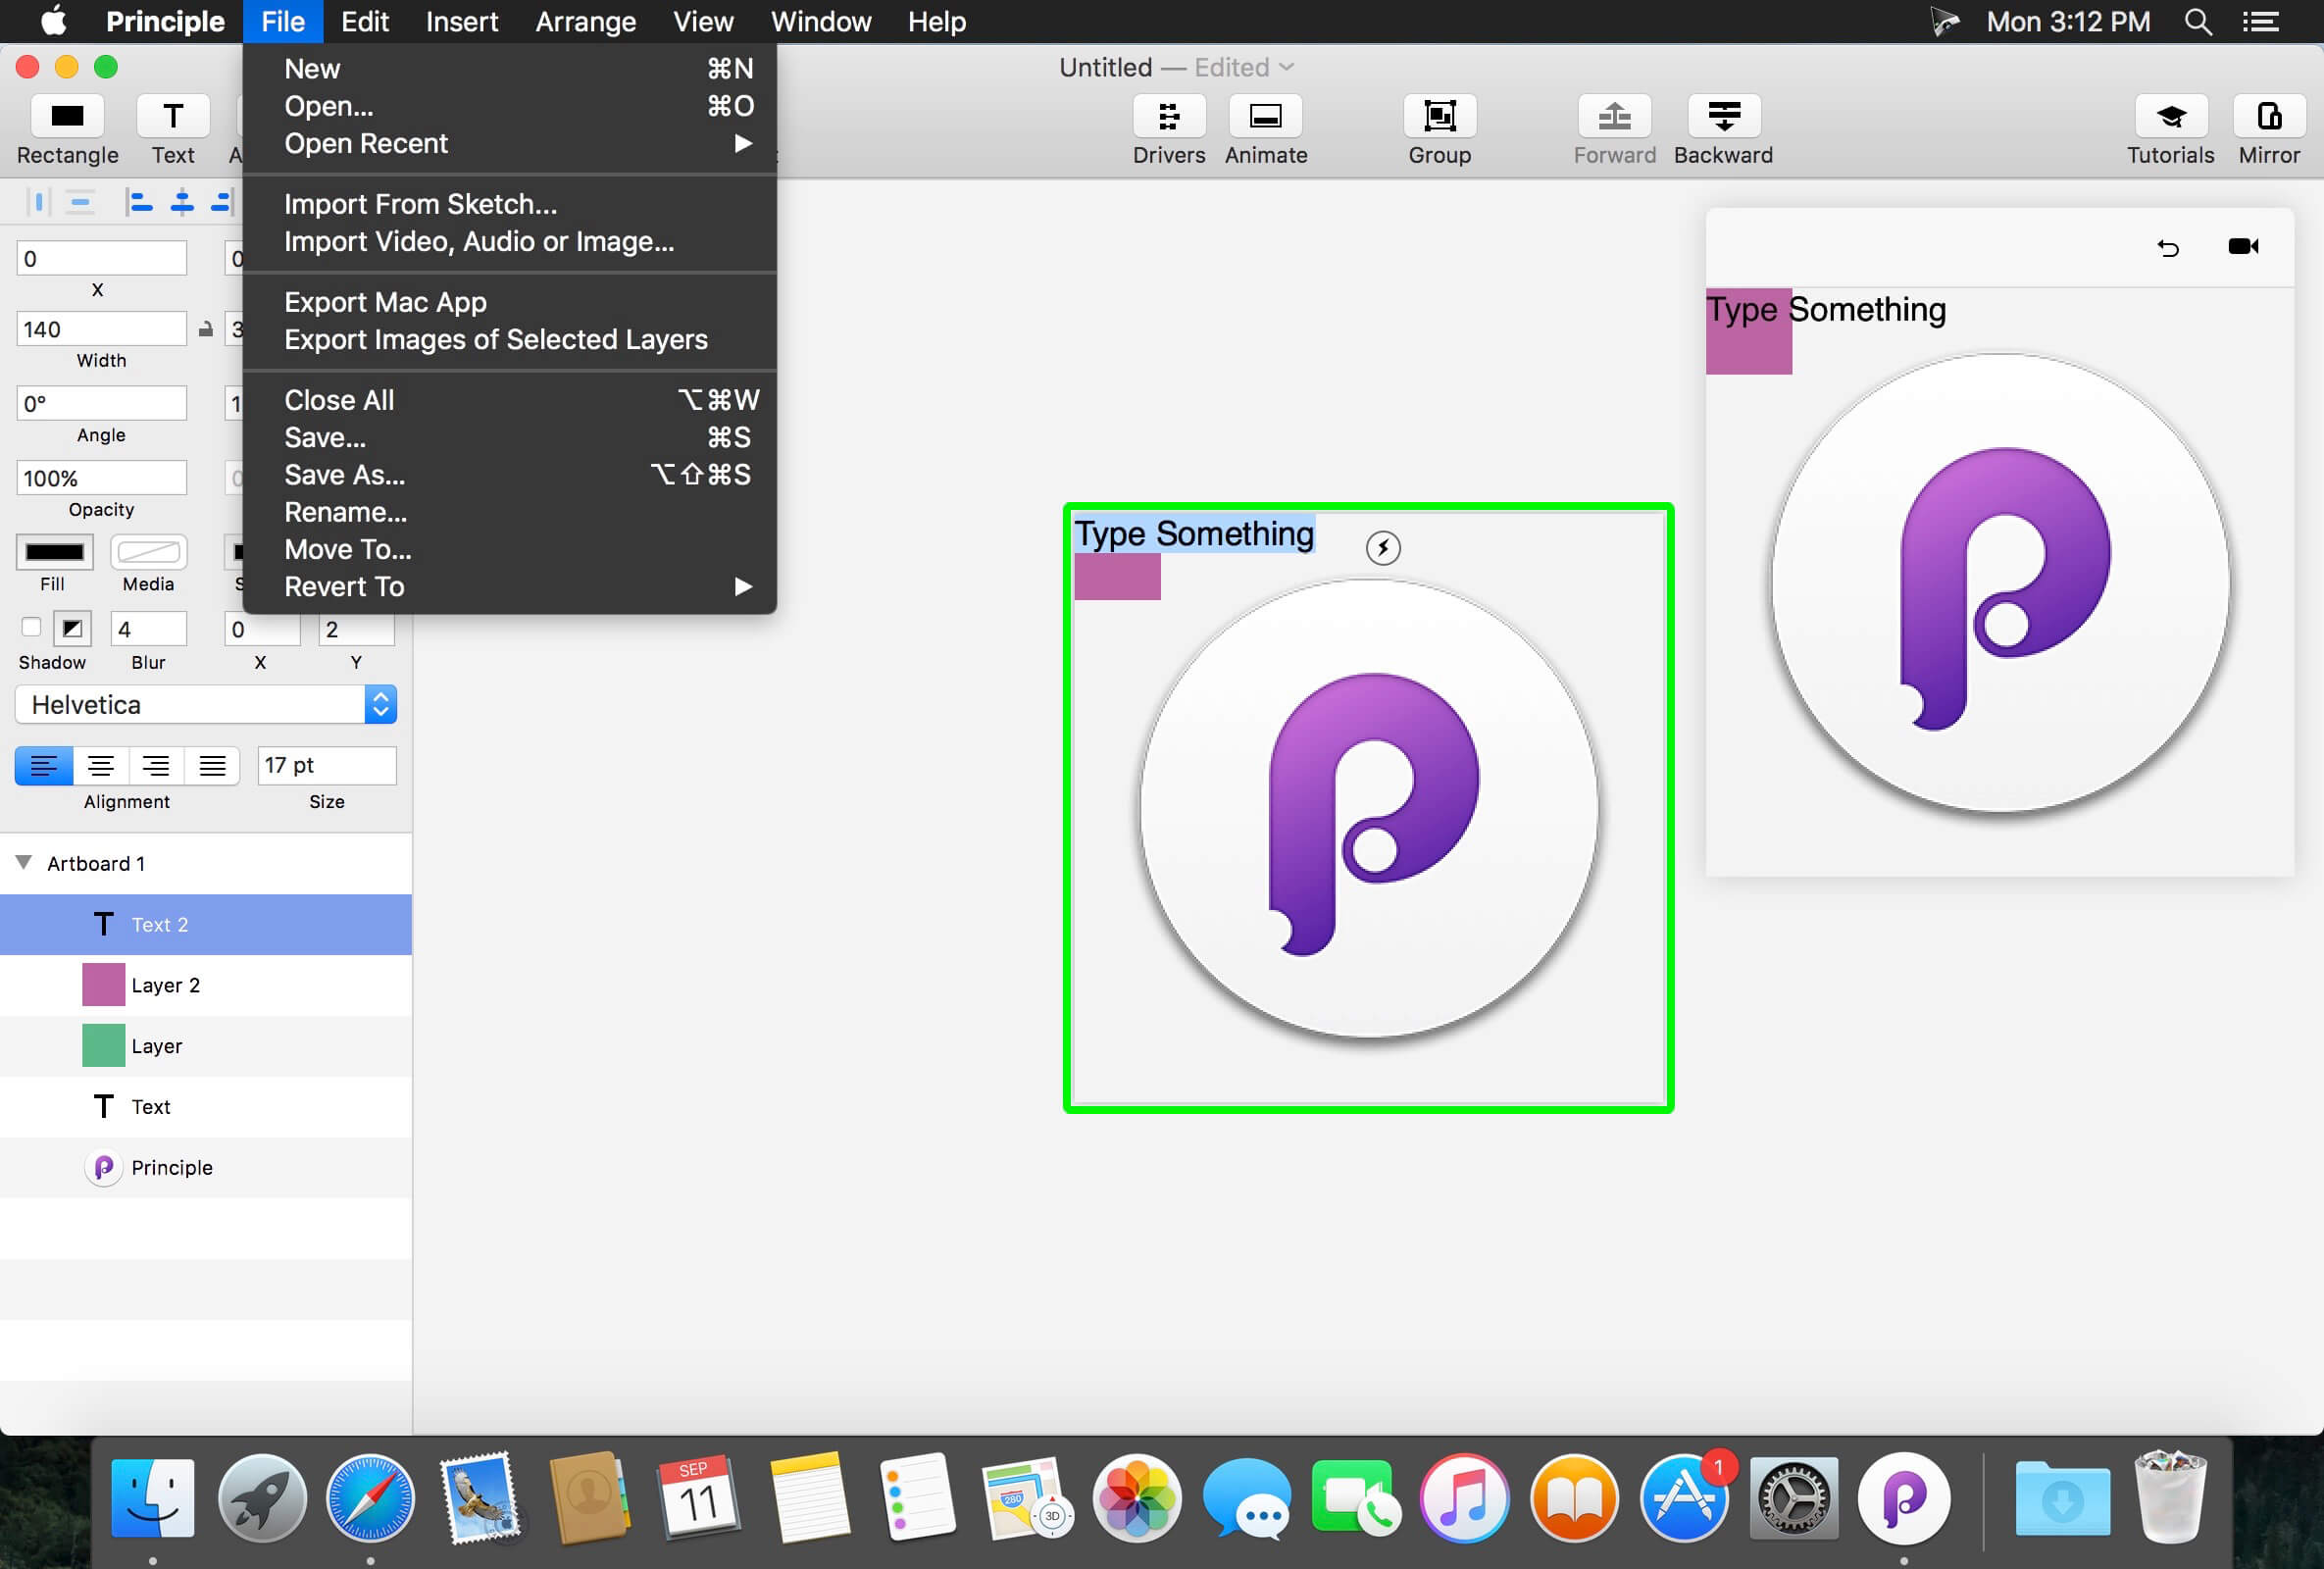Click the Record video icon in preview
The height and width of the screenshot is (1569, 2324).
click(2244, 245)
